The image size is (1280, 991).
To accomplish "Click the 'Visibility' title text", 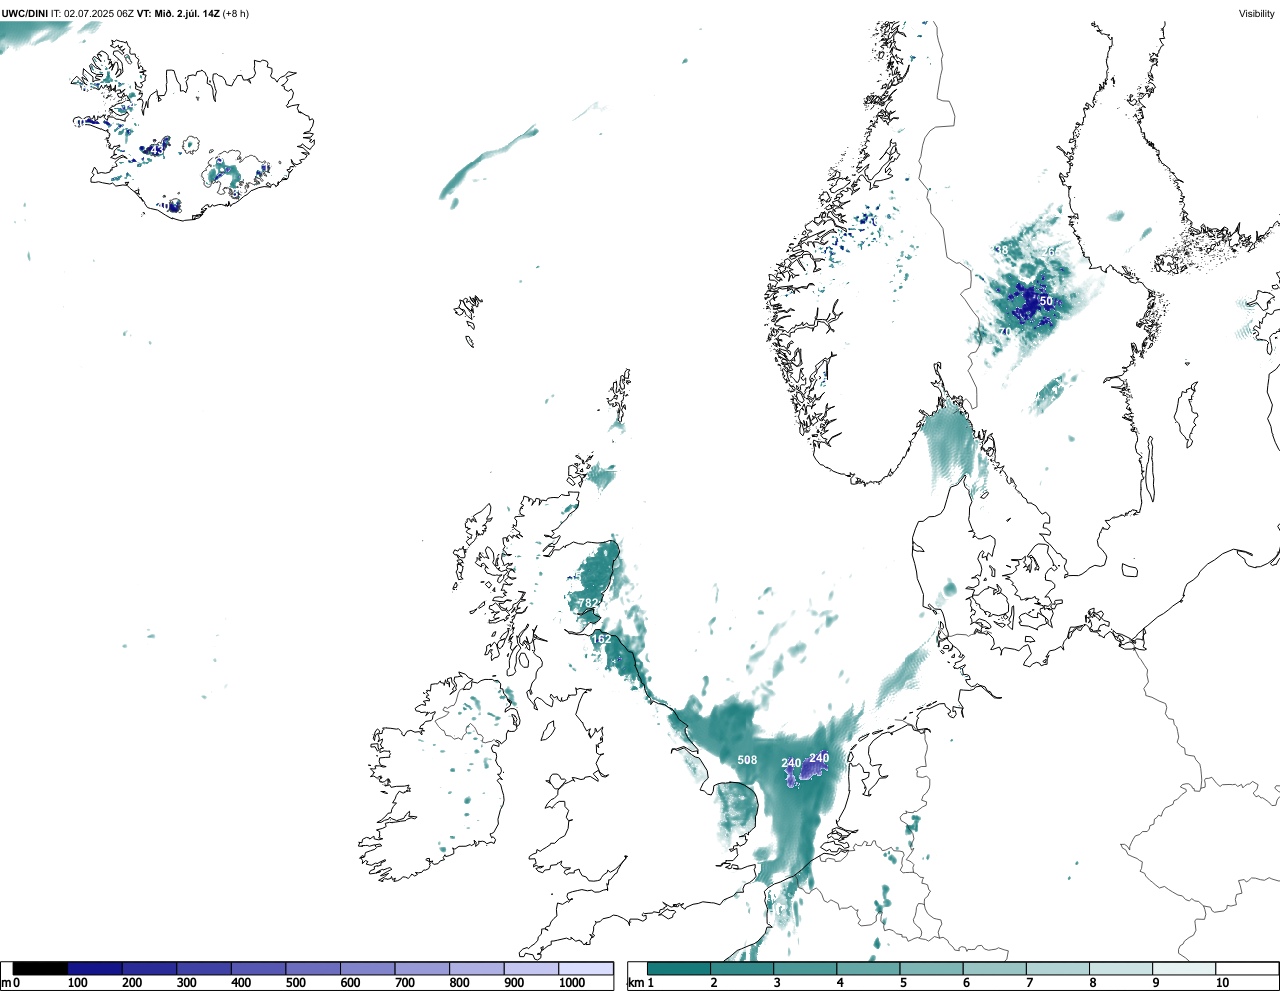I will 1256,13.
